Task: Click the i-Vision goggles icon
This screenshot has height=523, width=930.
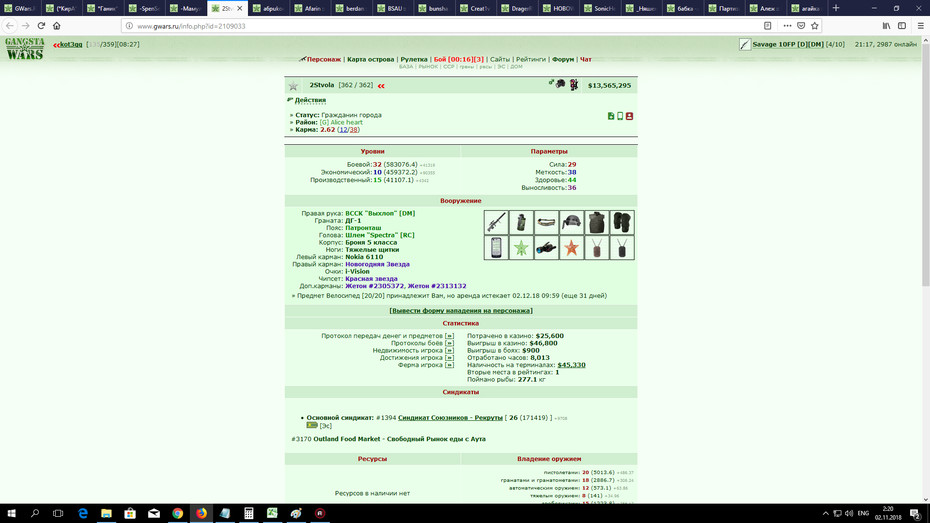Action: click(x=546, y=248)
